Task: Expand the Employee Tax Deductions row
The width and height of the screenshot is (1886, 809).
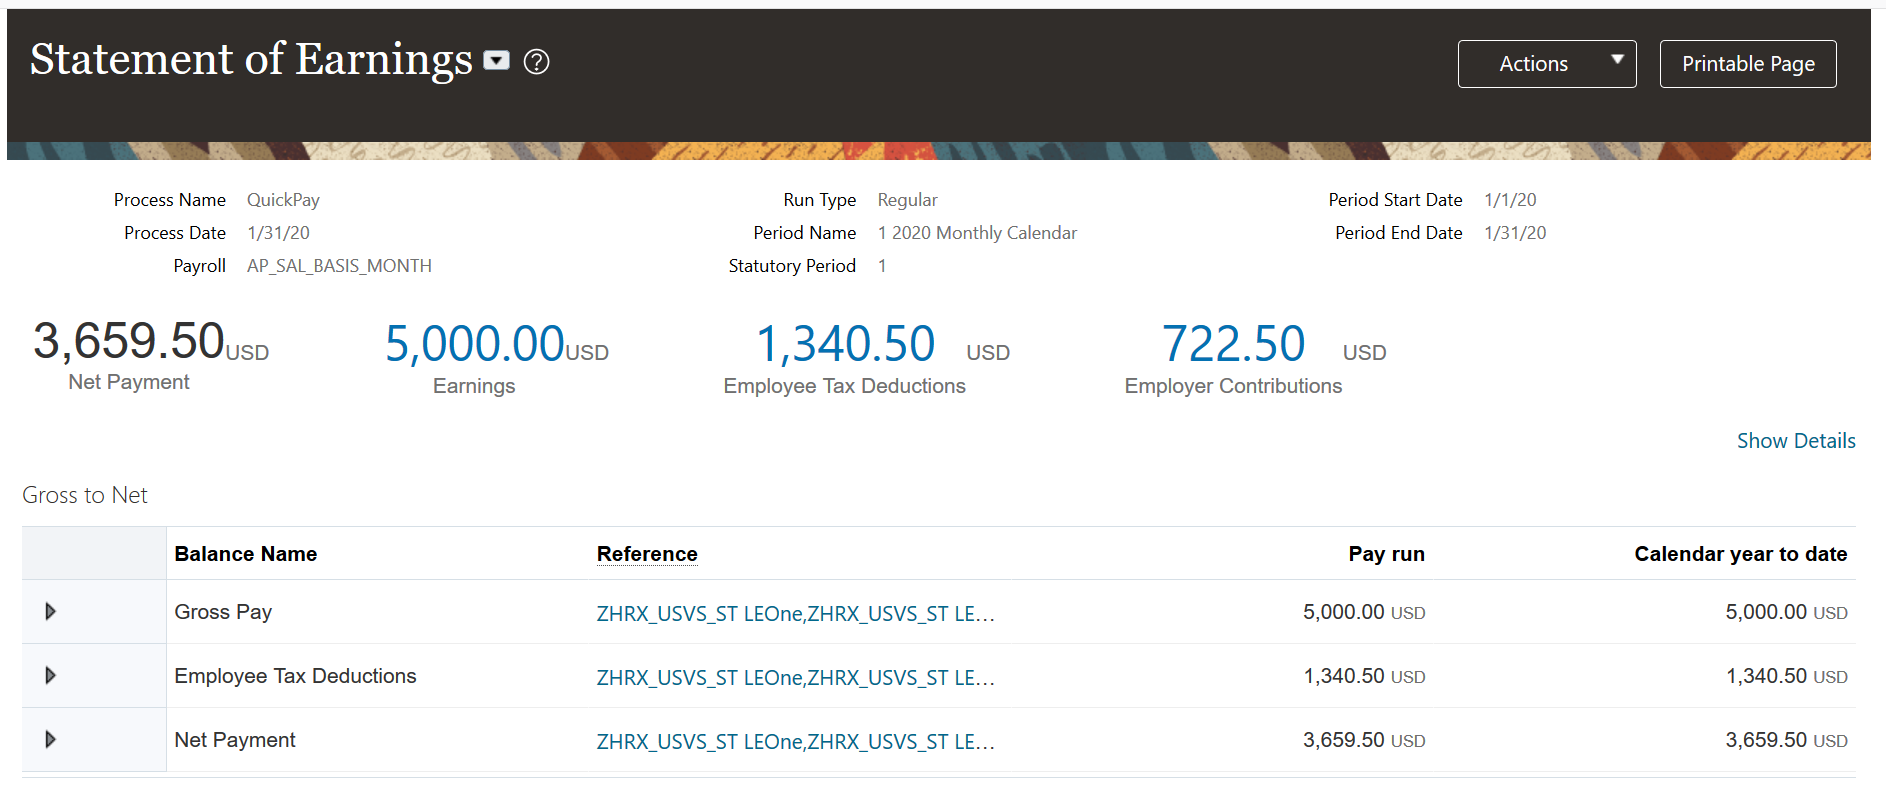Action: click(50, 676)
